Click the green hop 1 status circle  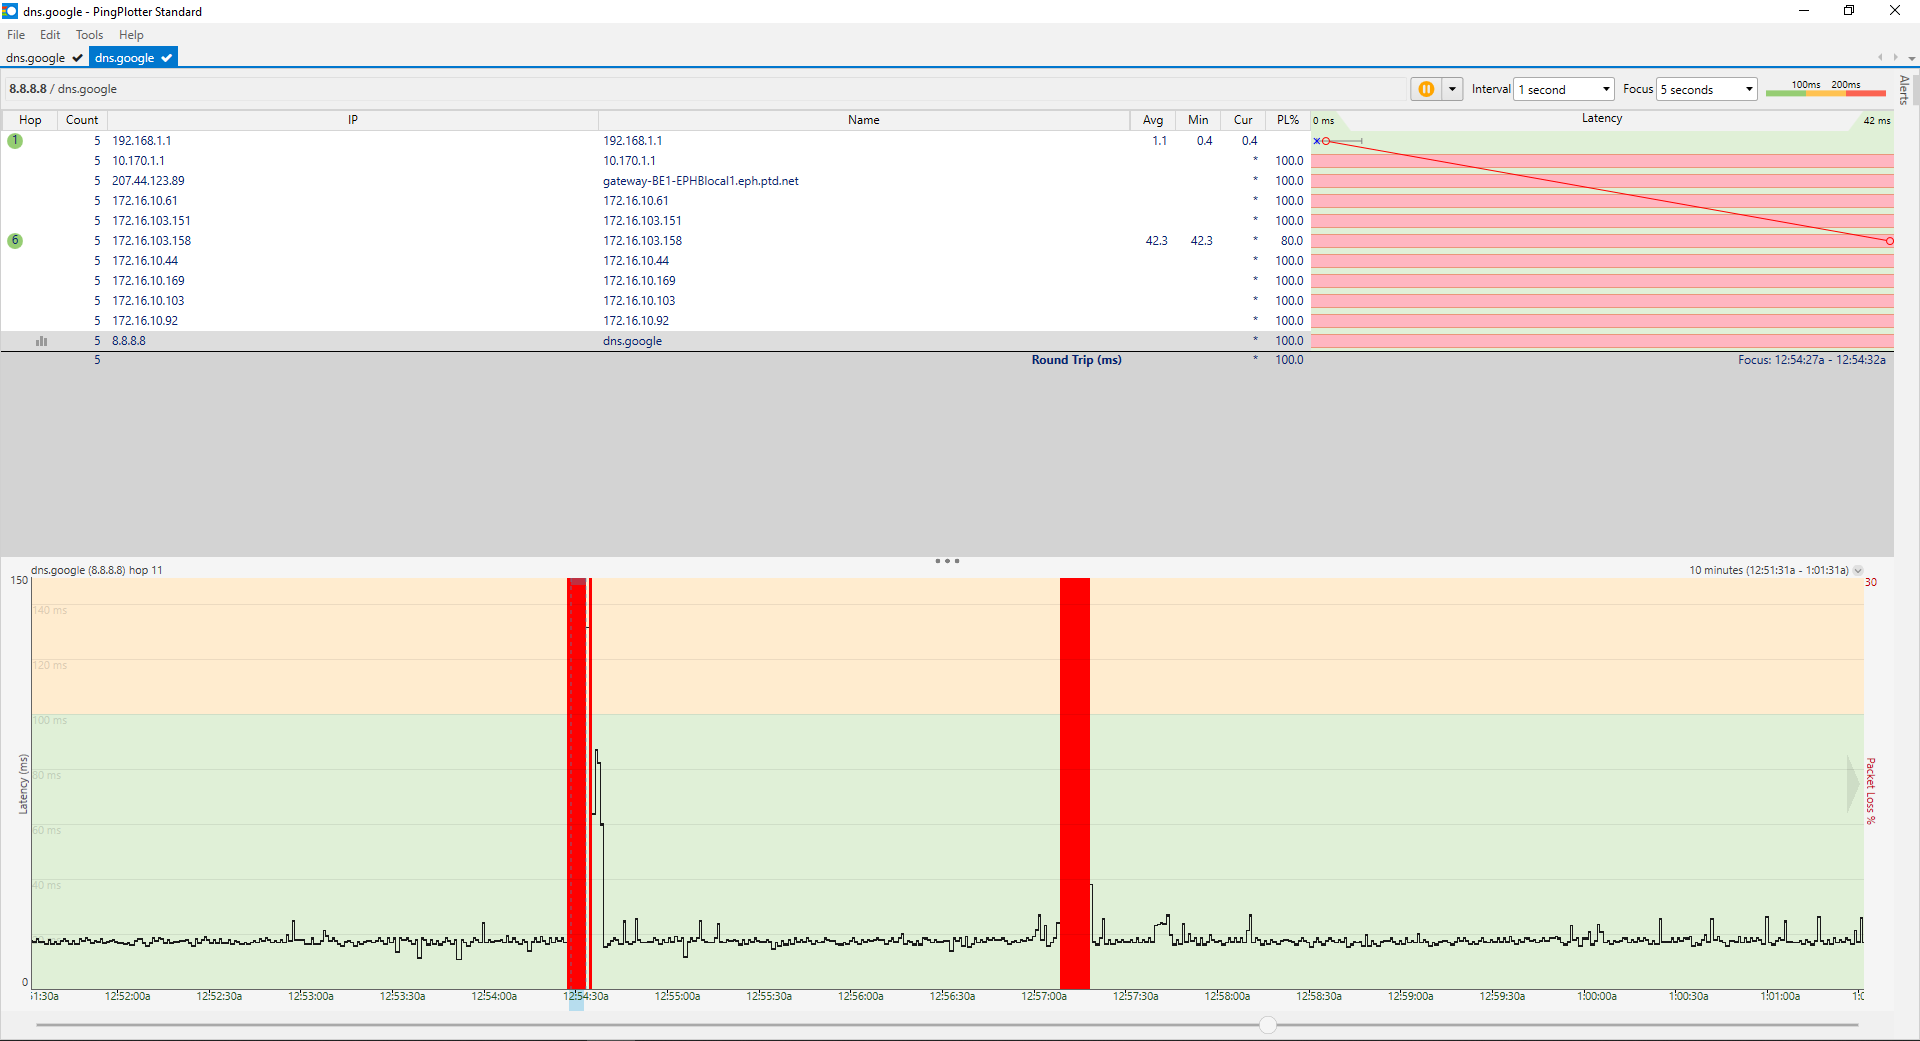coord(15,141)
